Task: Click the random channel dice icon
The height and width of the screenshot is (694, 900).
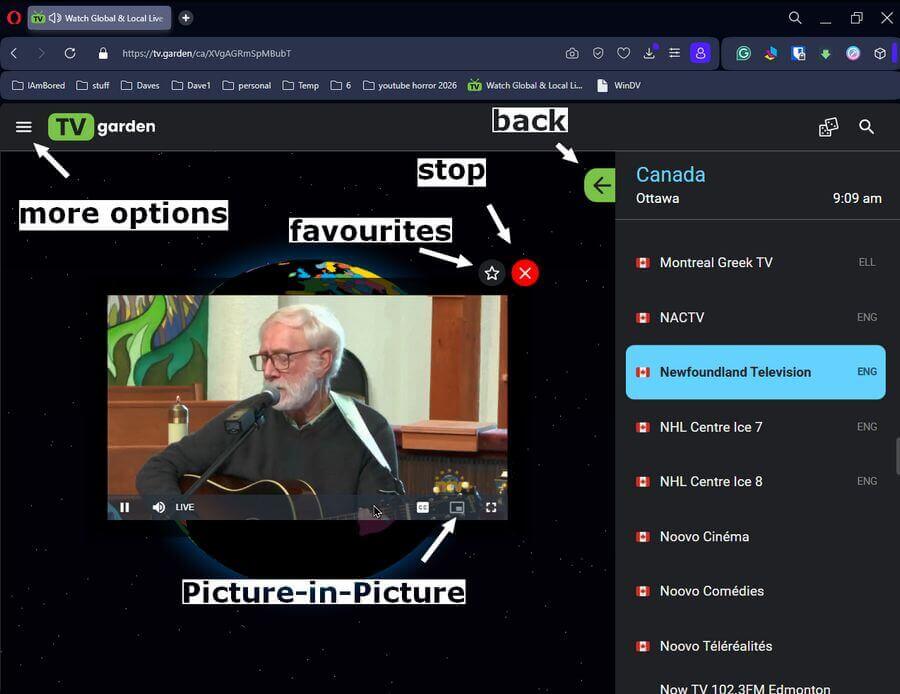Action: tap(828, 127)
